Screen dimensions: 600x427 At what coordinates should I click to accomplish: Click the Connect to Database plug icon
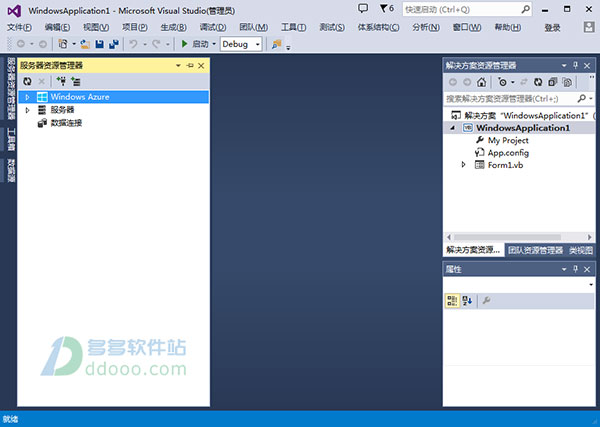click(x=61, y=81)
